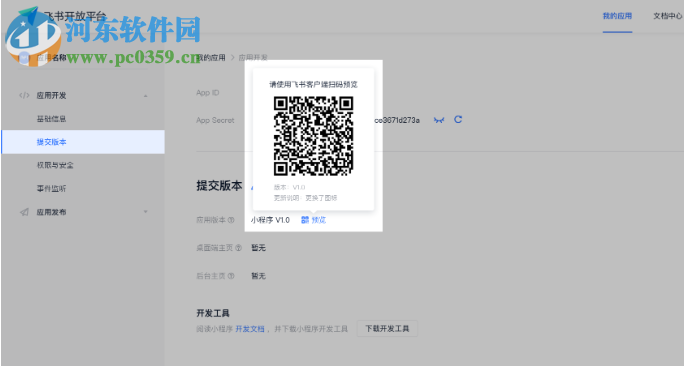
Task: Select 基础信息 in the sidebar
Action: coord(51,119)
